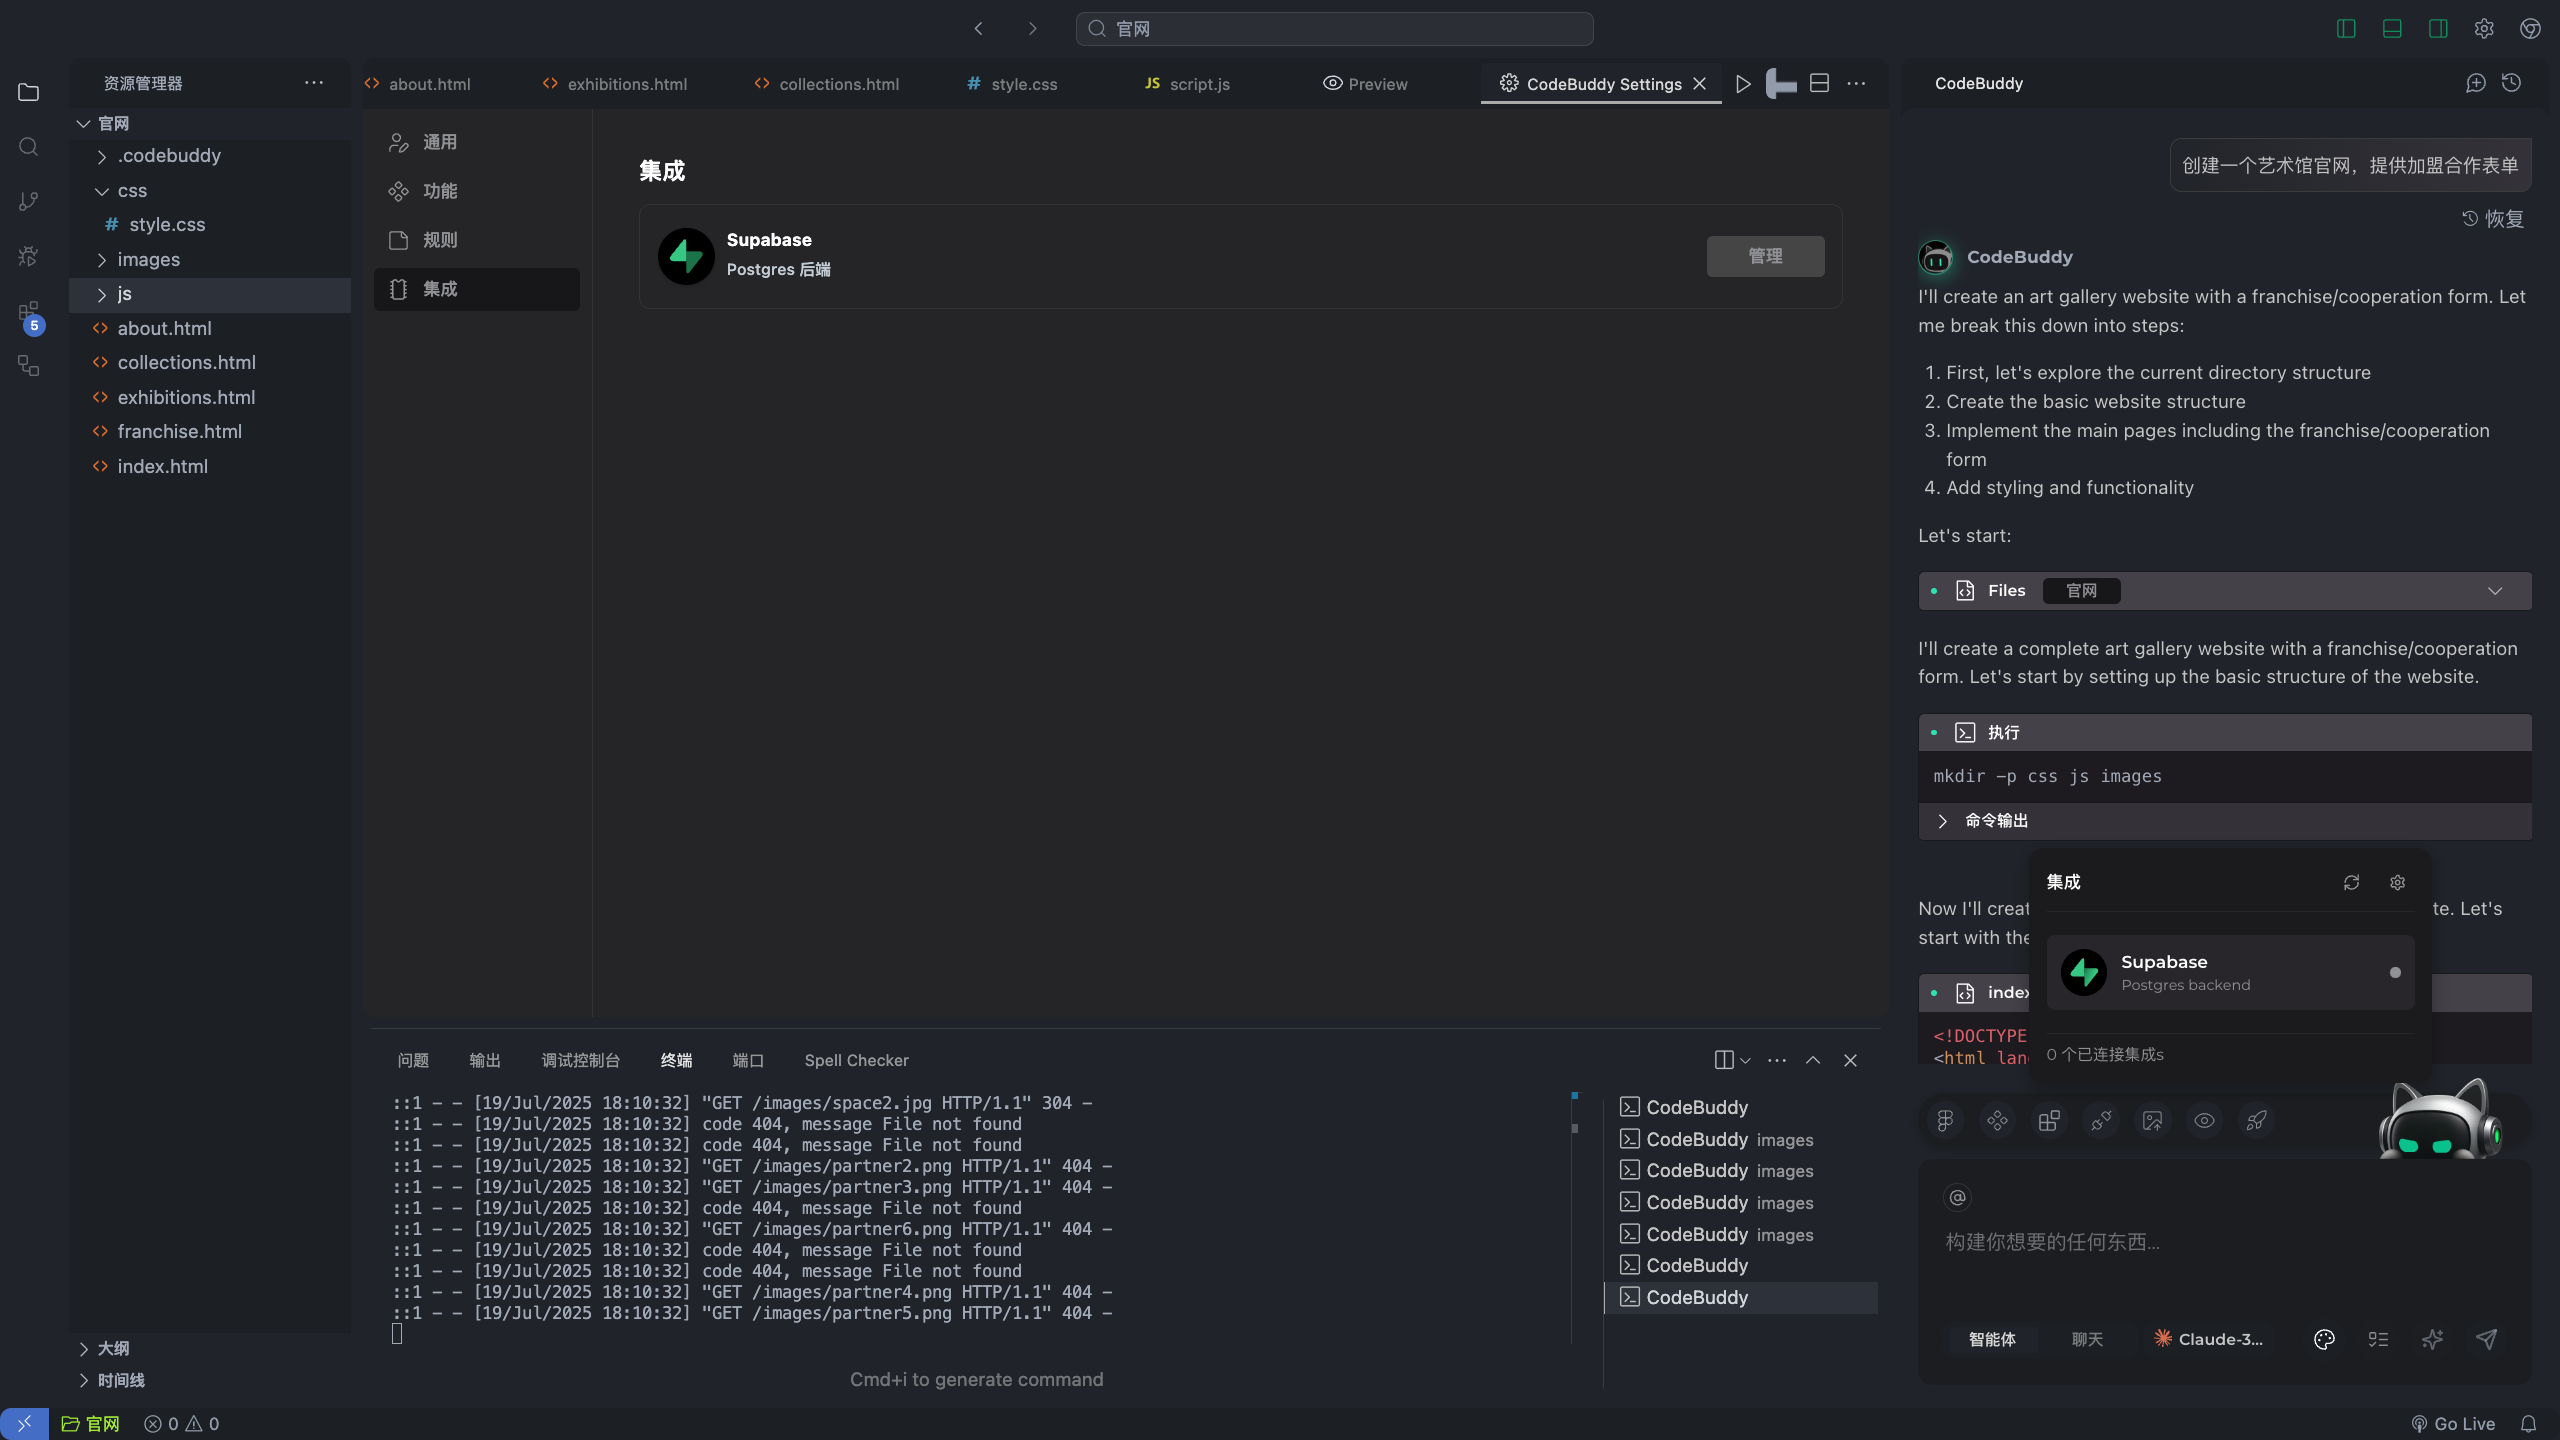Click the 官网 search box at top
This screenshot has height=1440, width=2560.
click(1334, 29)
